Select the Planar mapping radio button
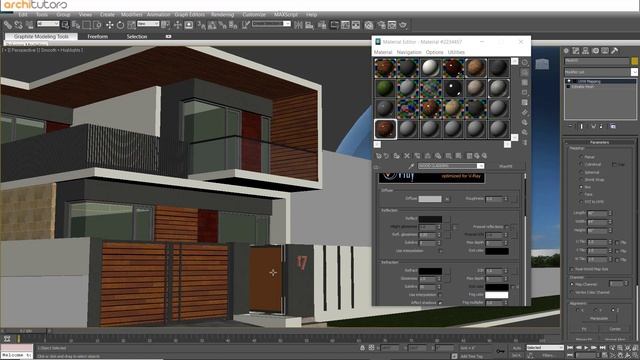Image resolution: width=640 pixels, height=360 pixels. point(580,157)
